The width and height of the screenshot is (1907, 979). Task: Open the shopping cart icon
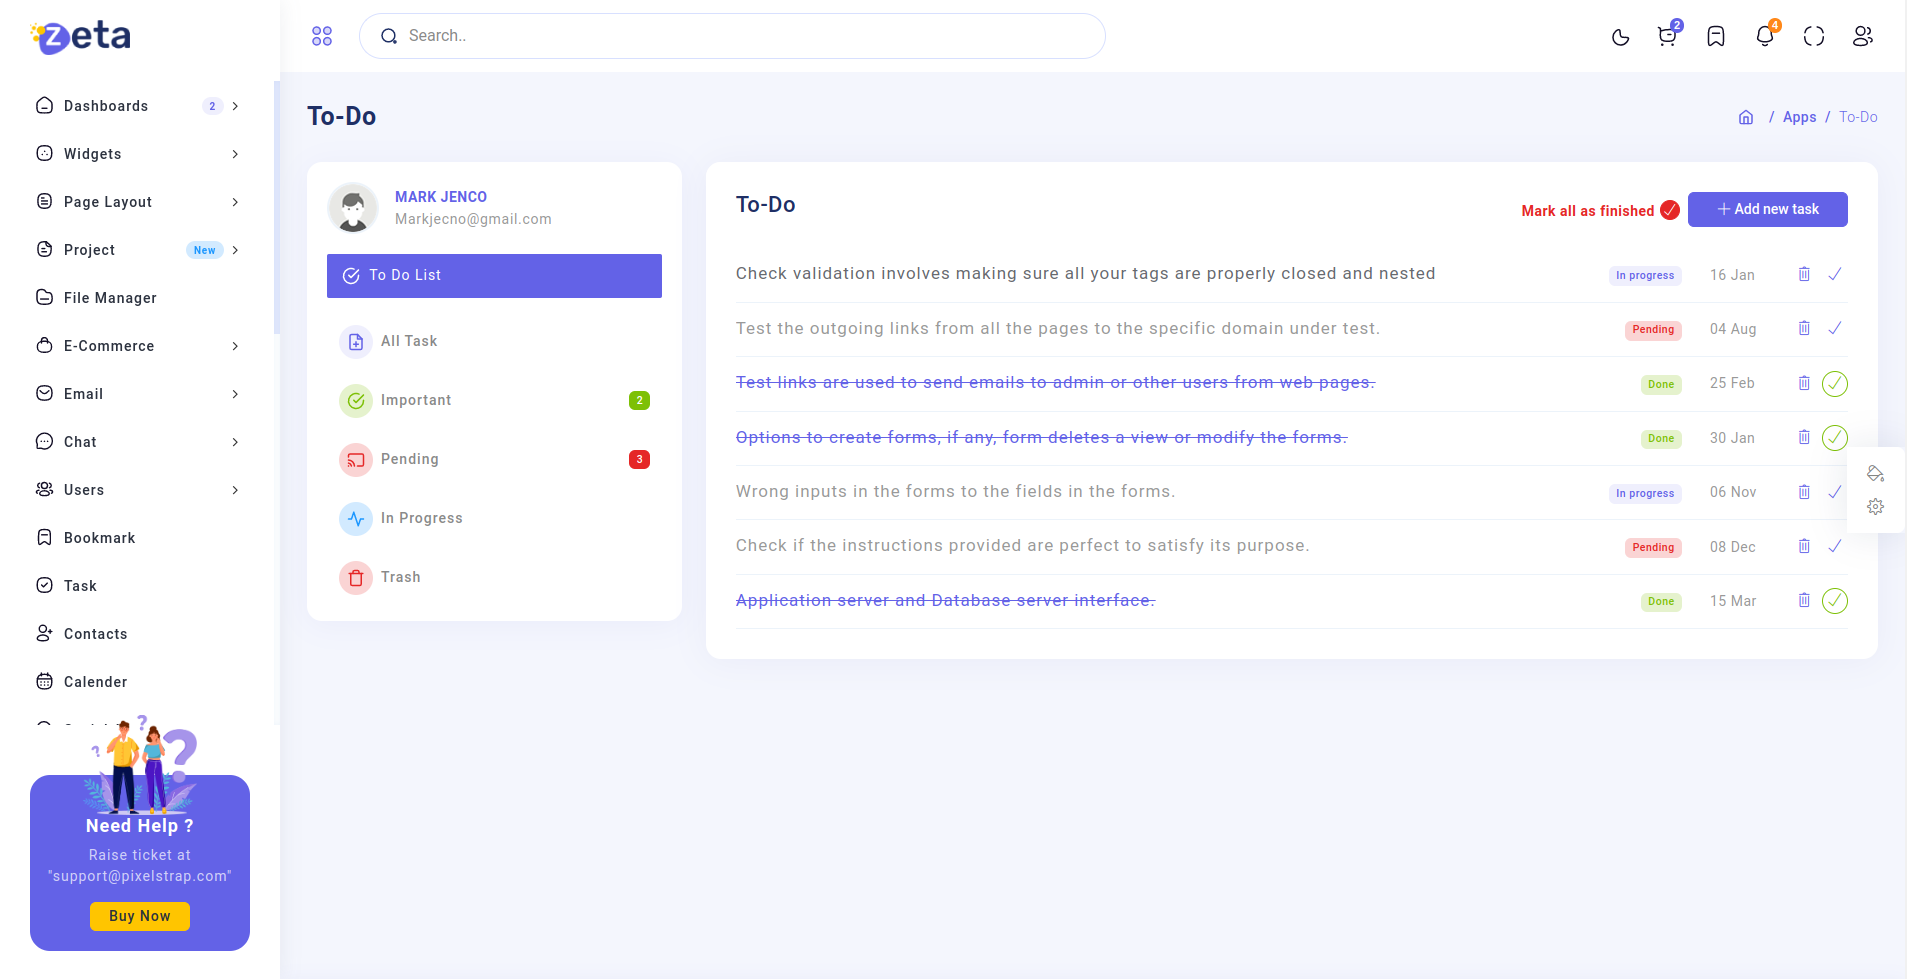pyautogui.click(x=1667, y=37)
